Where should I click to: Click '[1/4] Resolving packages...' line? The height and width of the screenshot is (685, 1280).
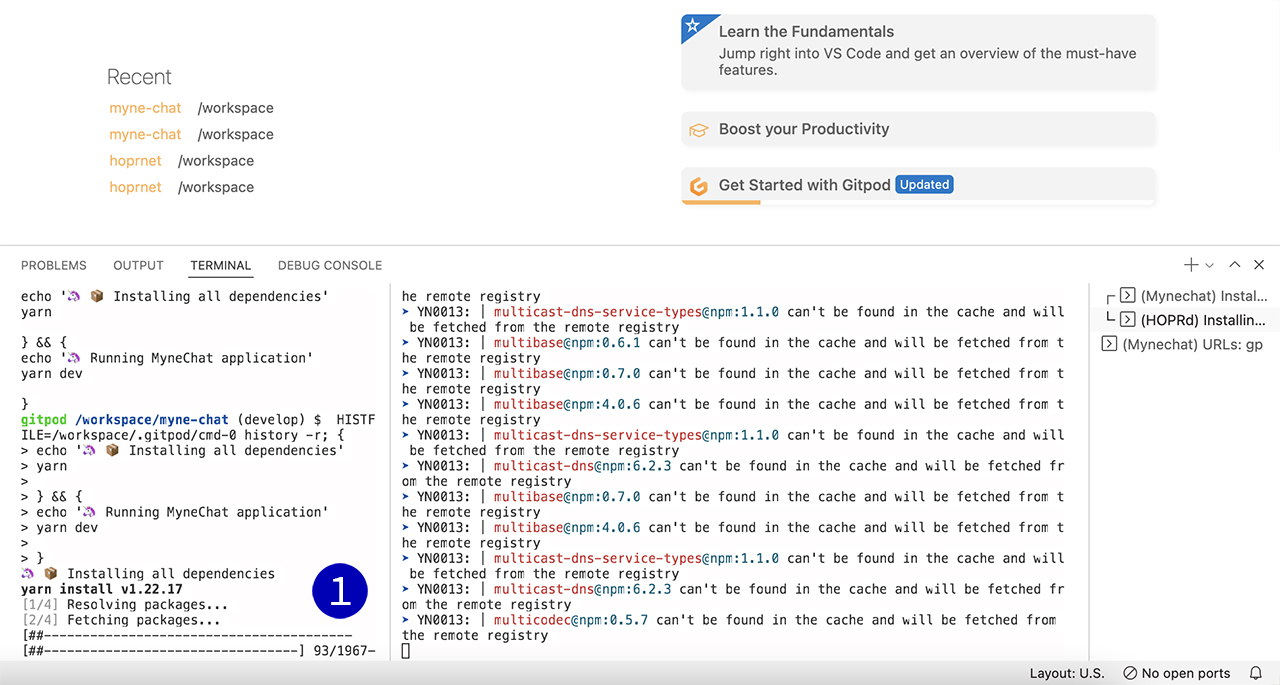[125, 605]
